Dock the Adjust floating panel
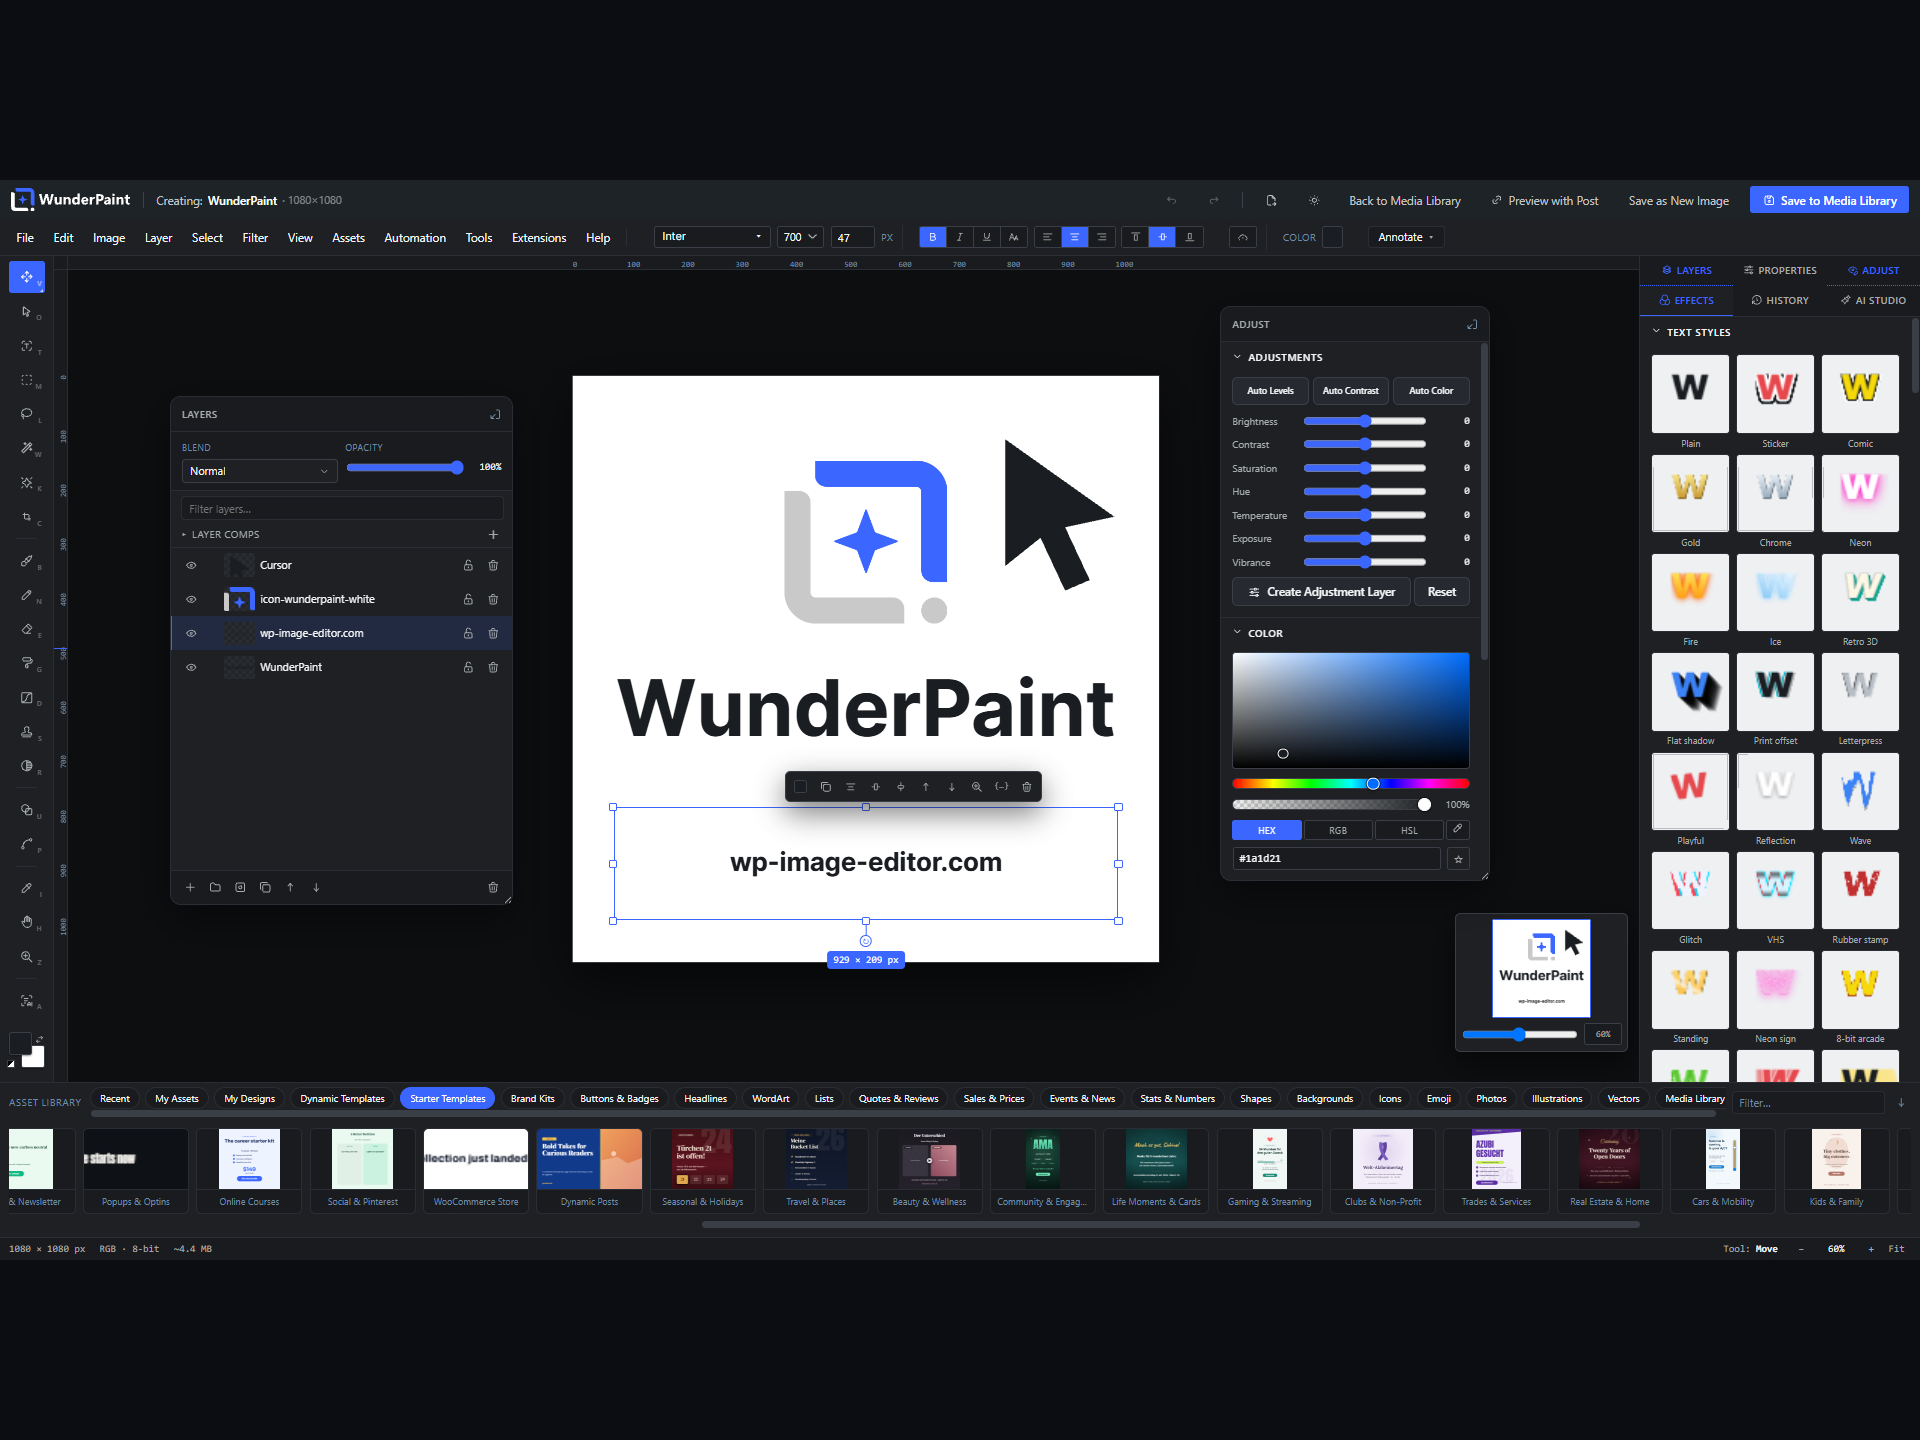The width and height of the screenshot is (1920, 1440). (x=1472, y=324)
